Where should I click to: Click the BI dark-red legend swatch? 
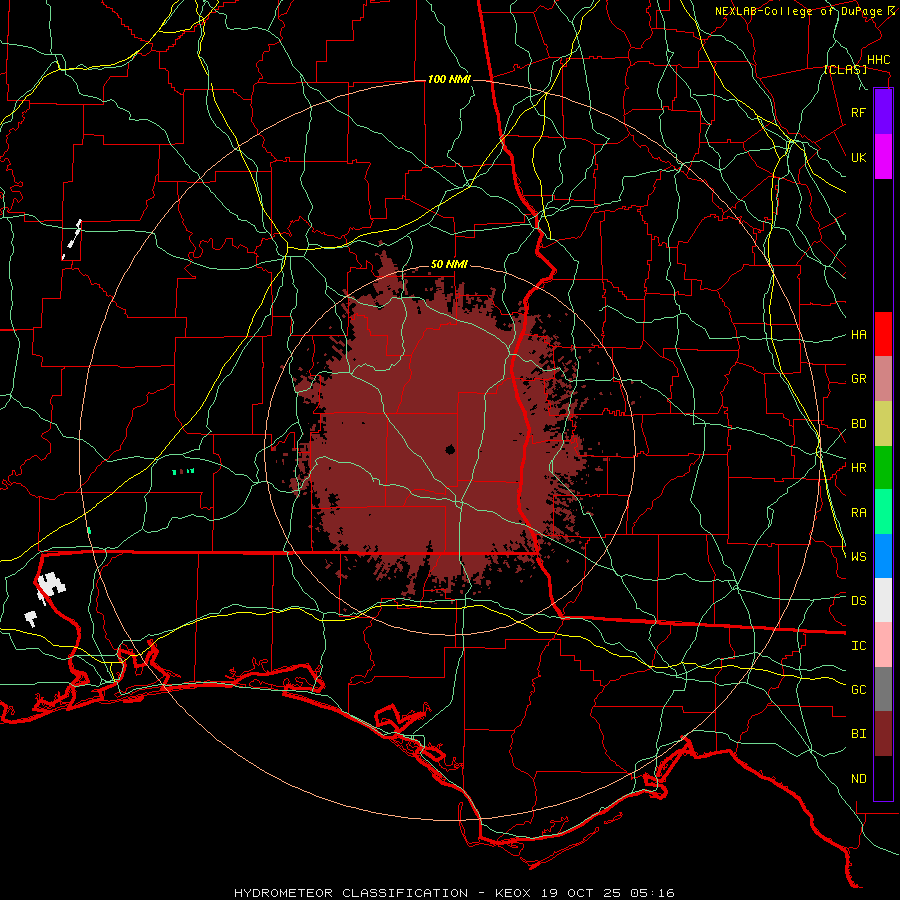883,734
